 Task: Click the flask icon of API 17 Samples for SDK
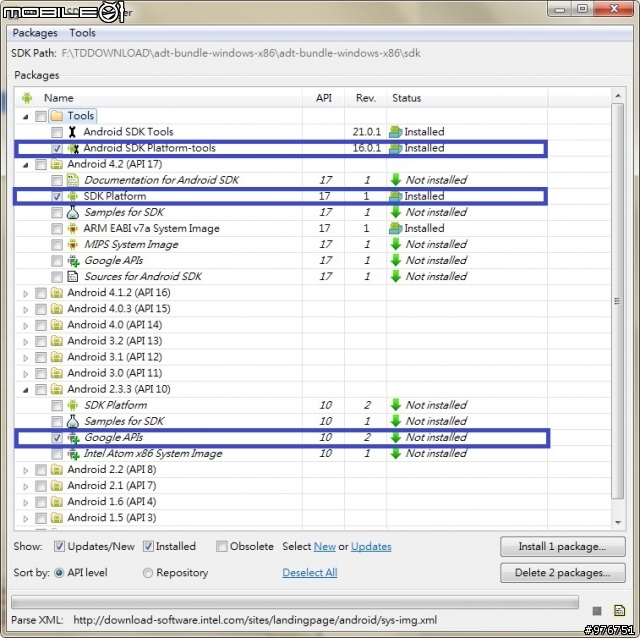[x=73, y=212]
